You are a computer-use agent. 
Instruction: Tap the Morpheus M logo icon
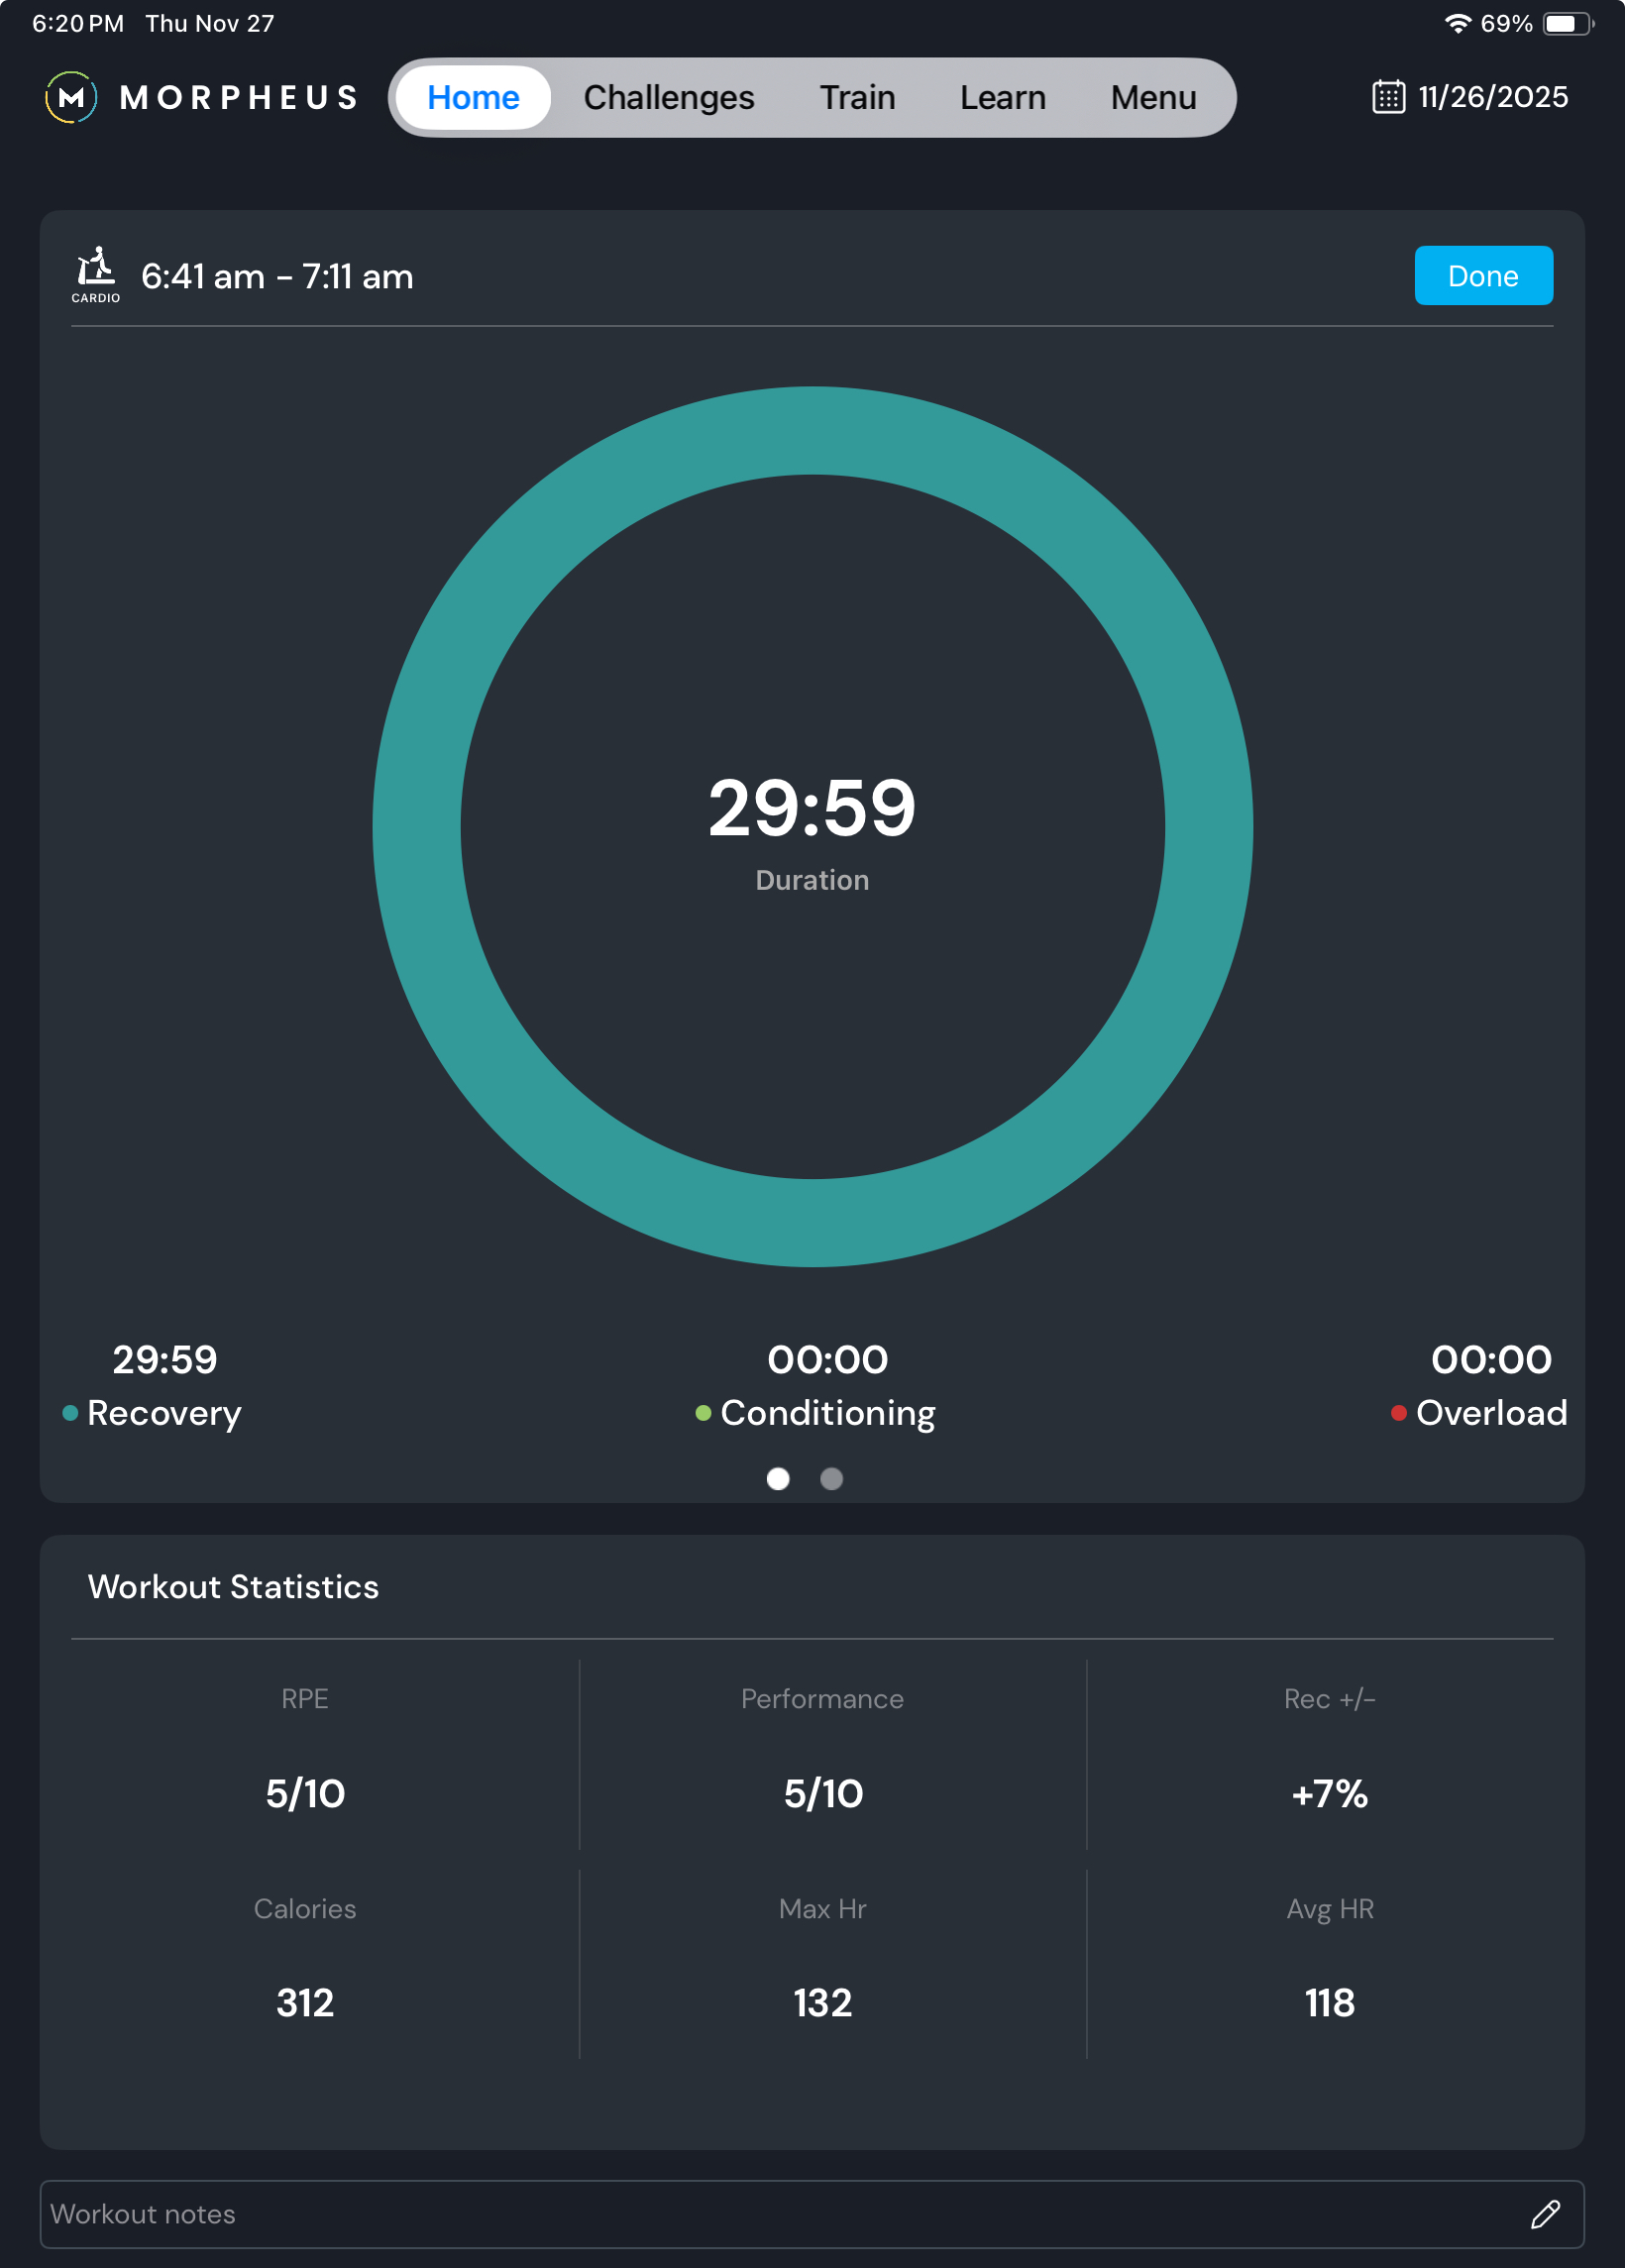[71, 98]
